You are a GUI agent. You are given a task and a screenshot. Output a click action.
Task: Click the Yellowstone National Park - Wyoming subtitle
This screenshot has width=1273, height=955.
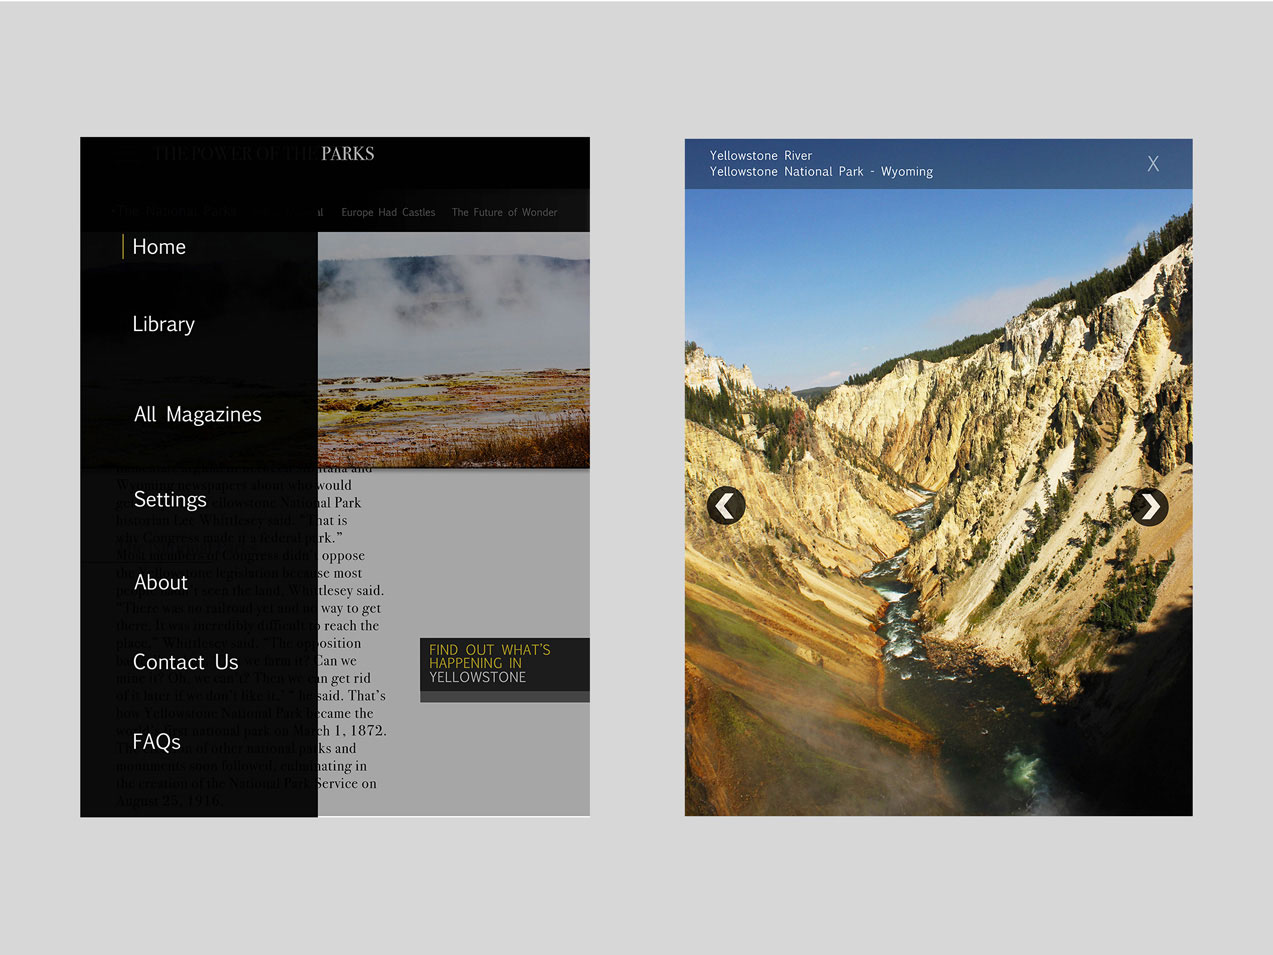[x=821, y=172]
